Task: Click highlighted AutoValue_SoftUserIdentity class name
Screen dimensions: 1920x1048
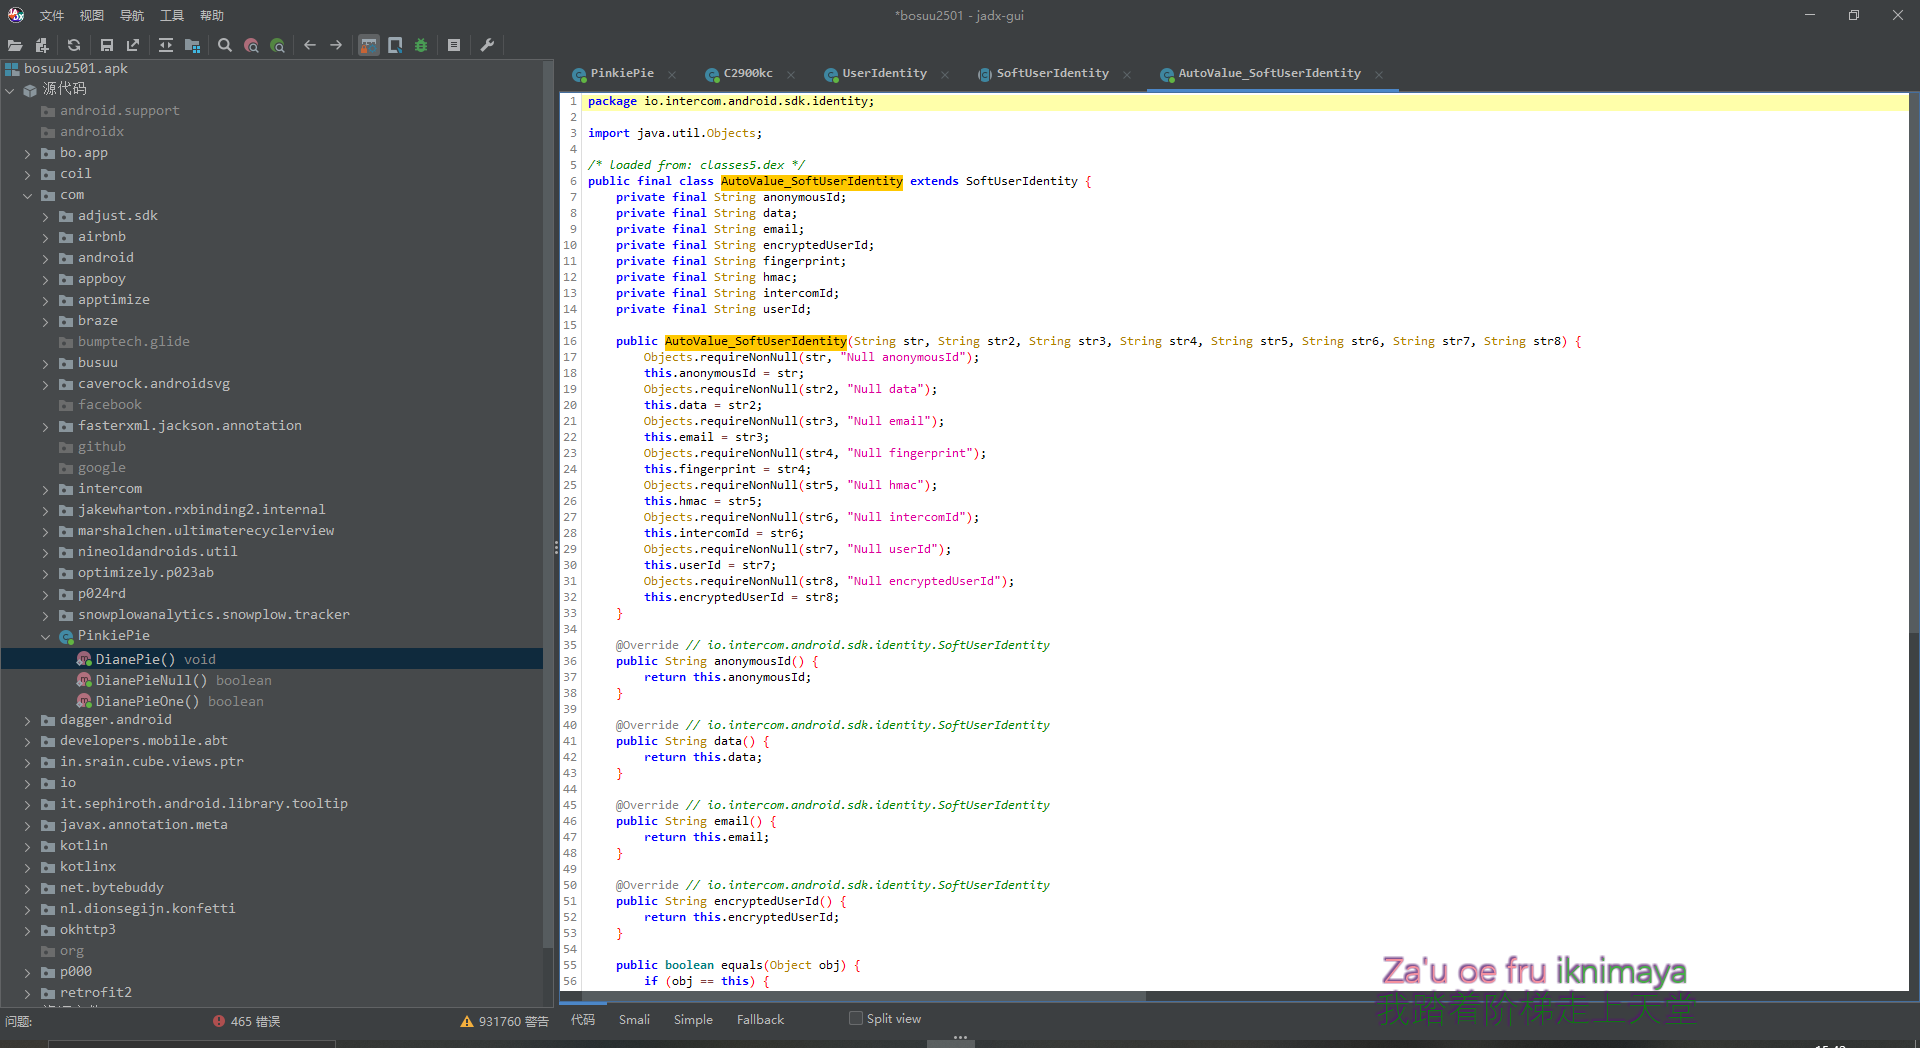Action: pos(811,181)
